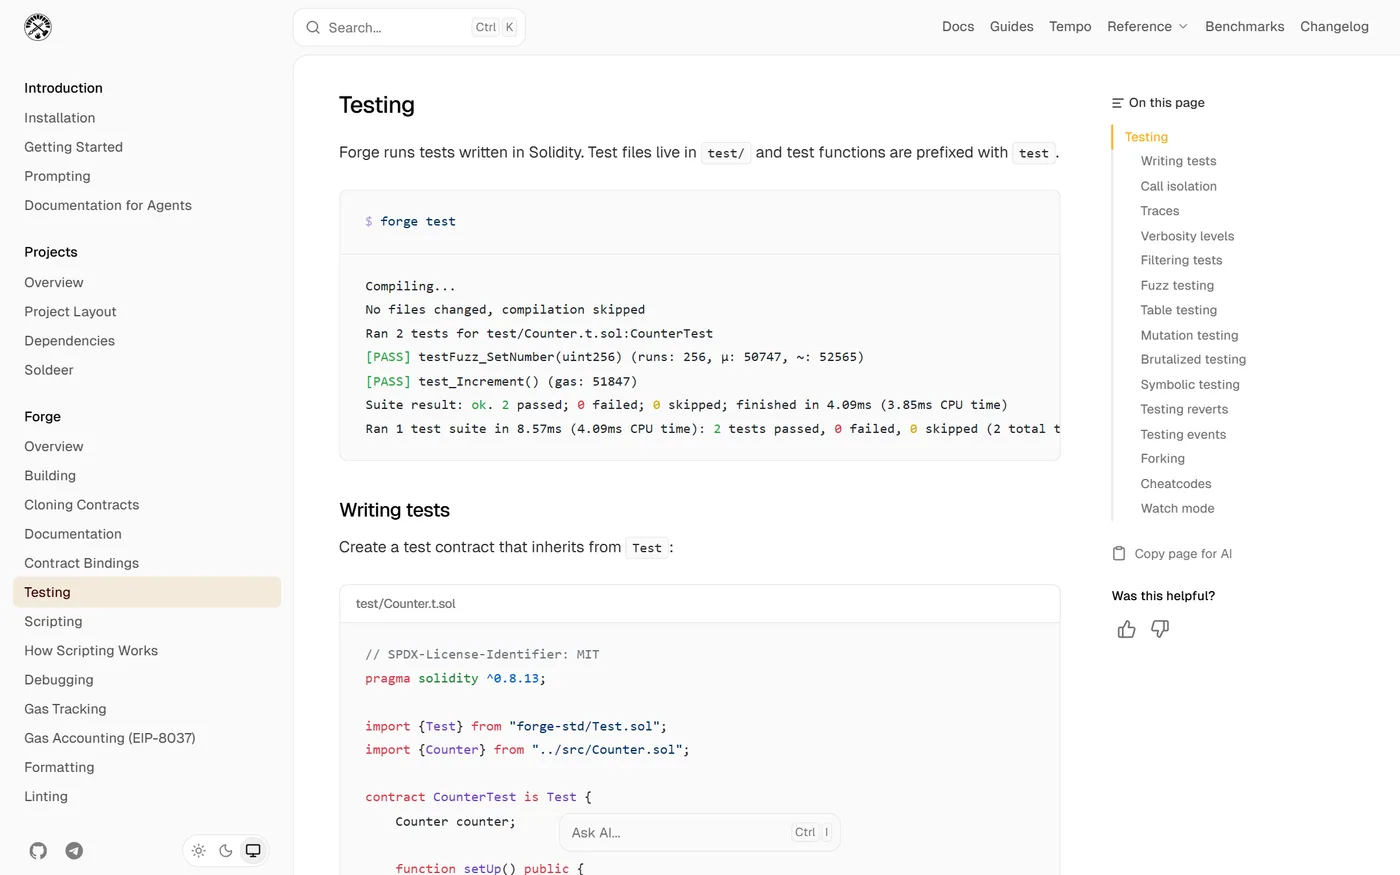Click the thumbs down icon
The image size is (1400, 875).
(x=1160, y=629)
